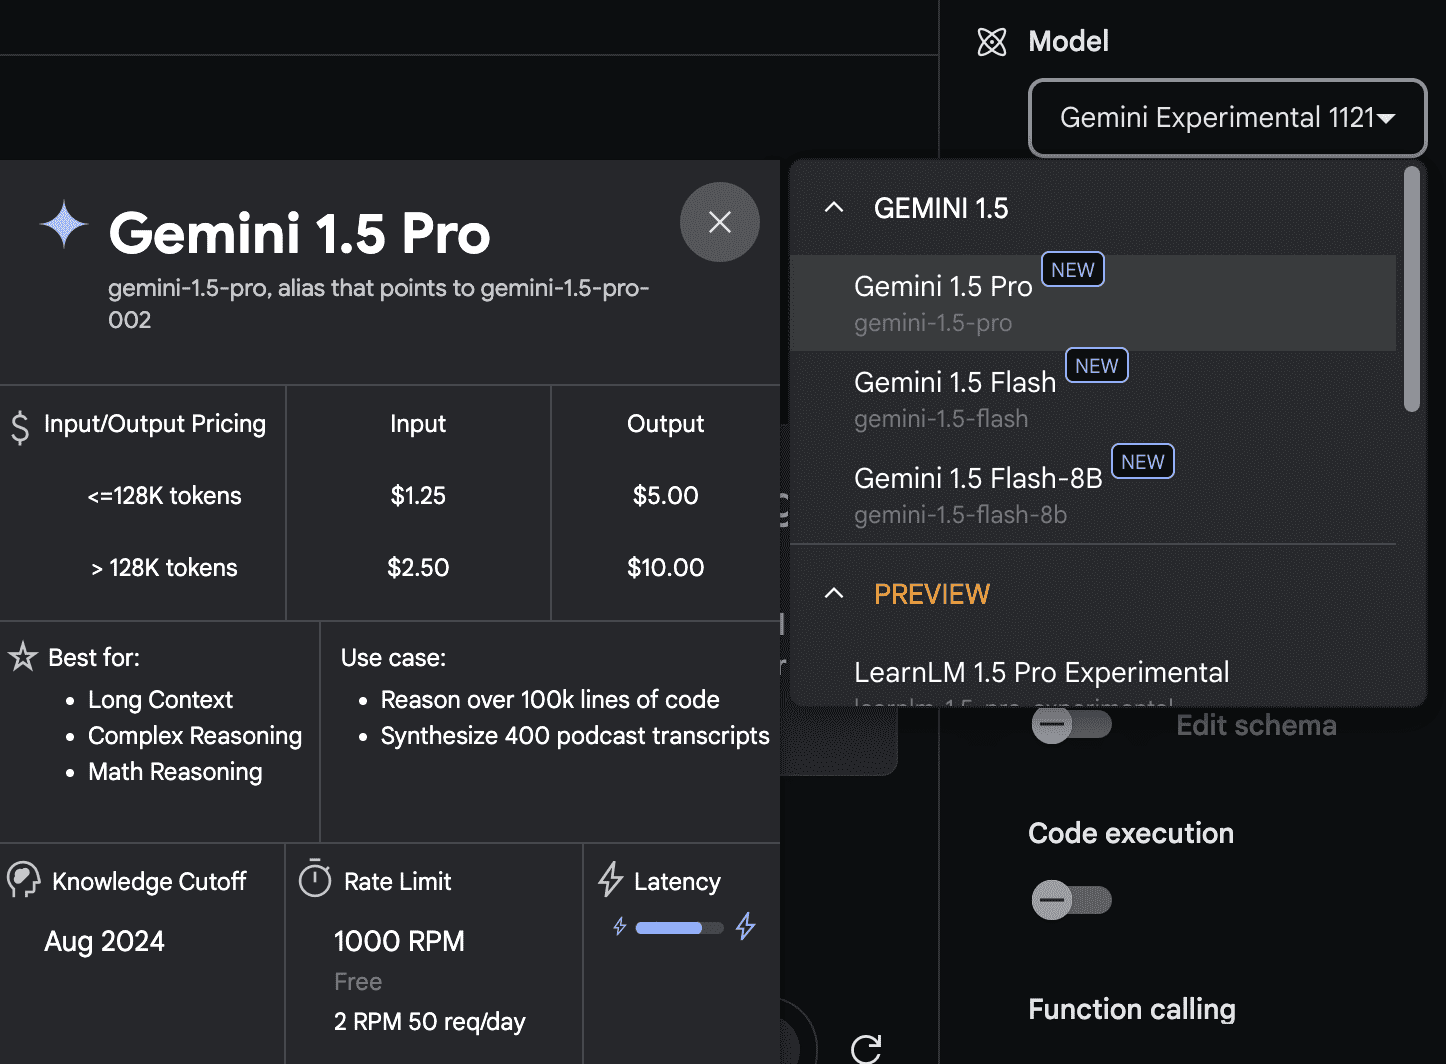Click the Long Context bullet item
This screenshot has width=1446, height=1064.
160,700
